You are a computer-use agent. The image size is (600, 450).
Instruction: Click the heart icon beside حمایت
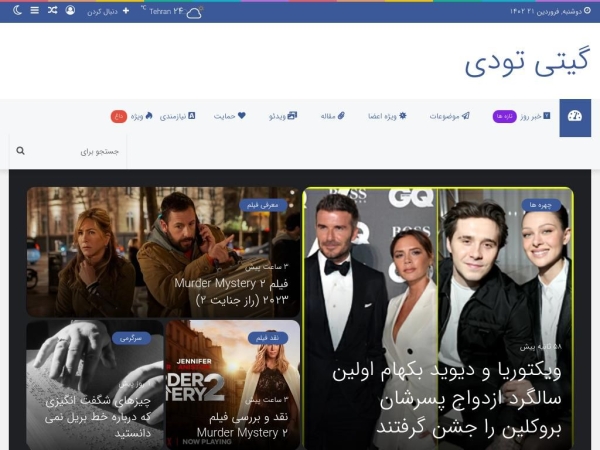click(241, 116)
